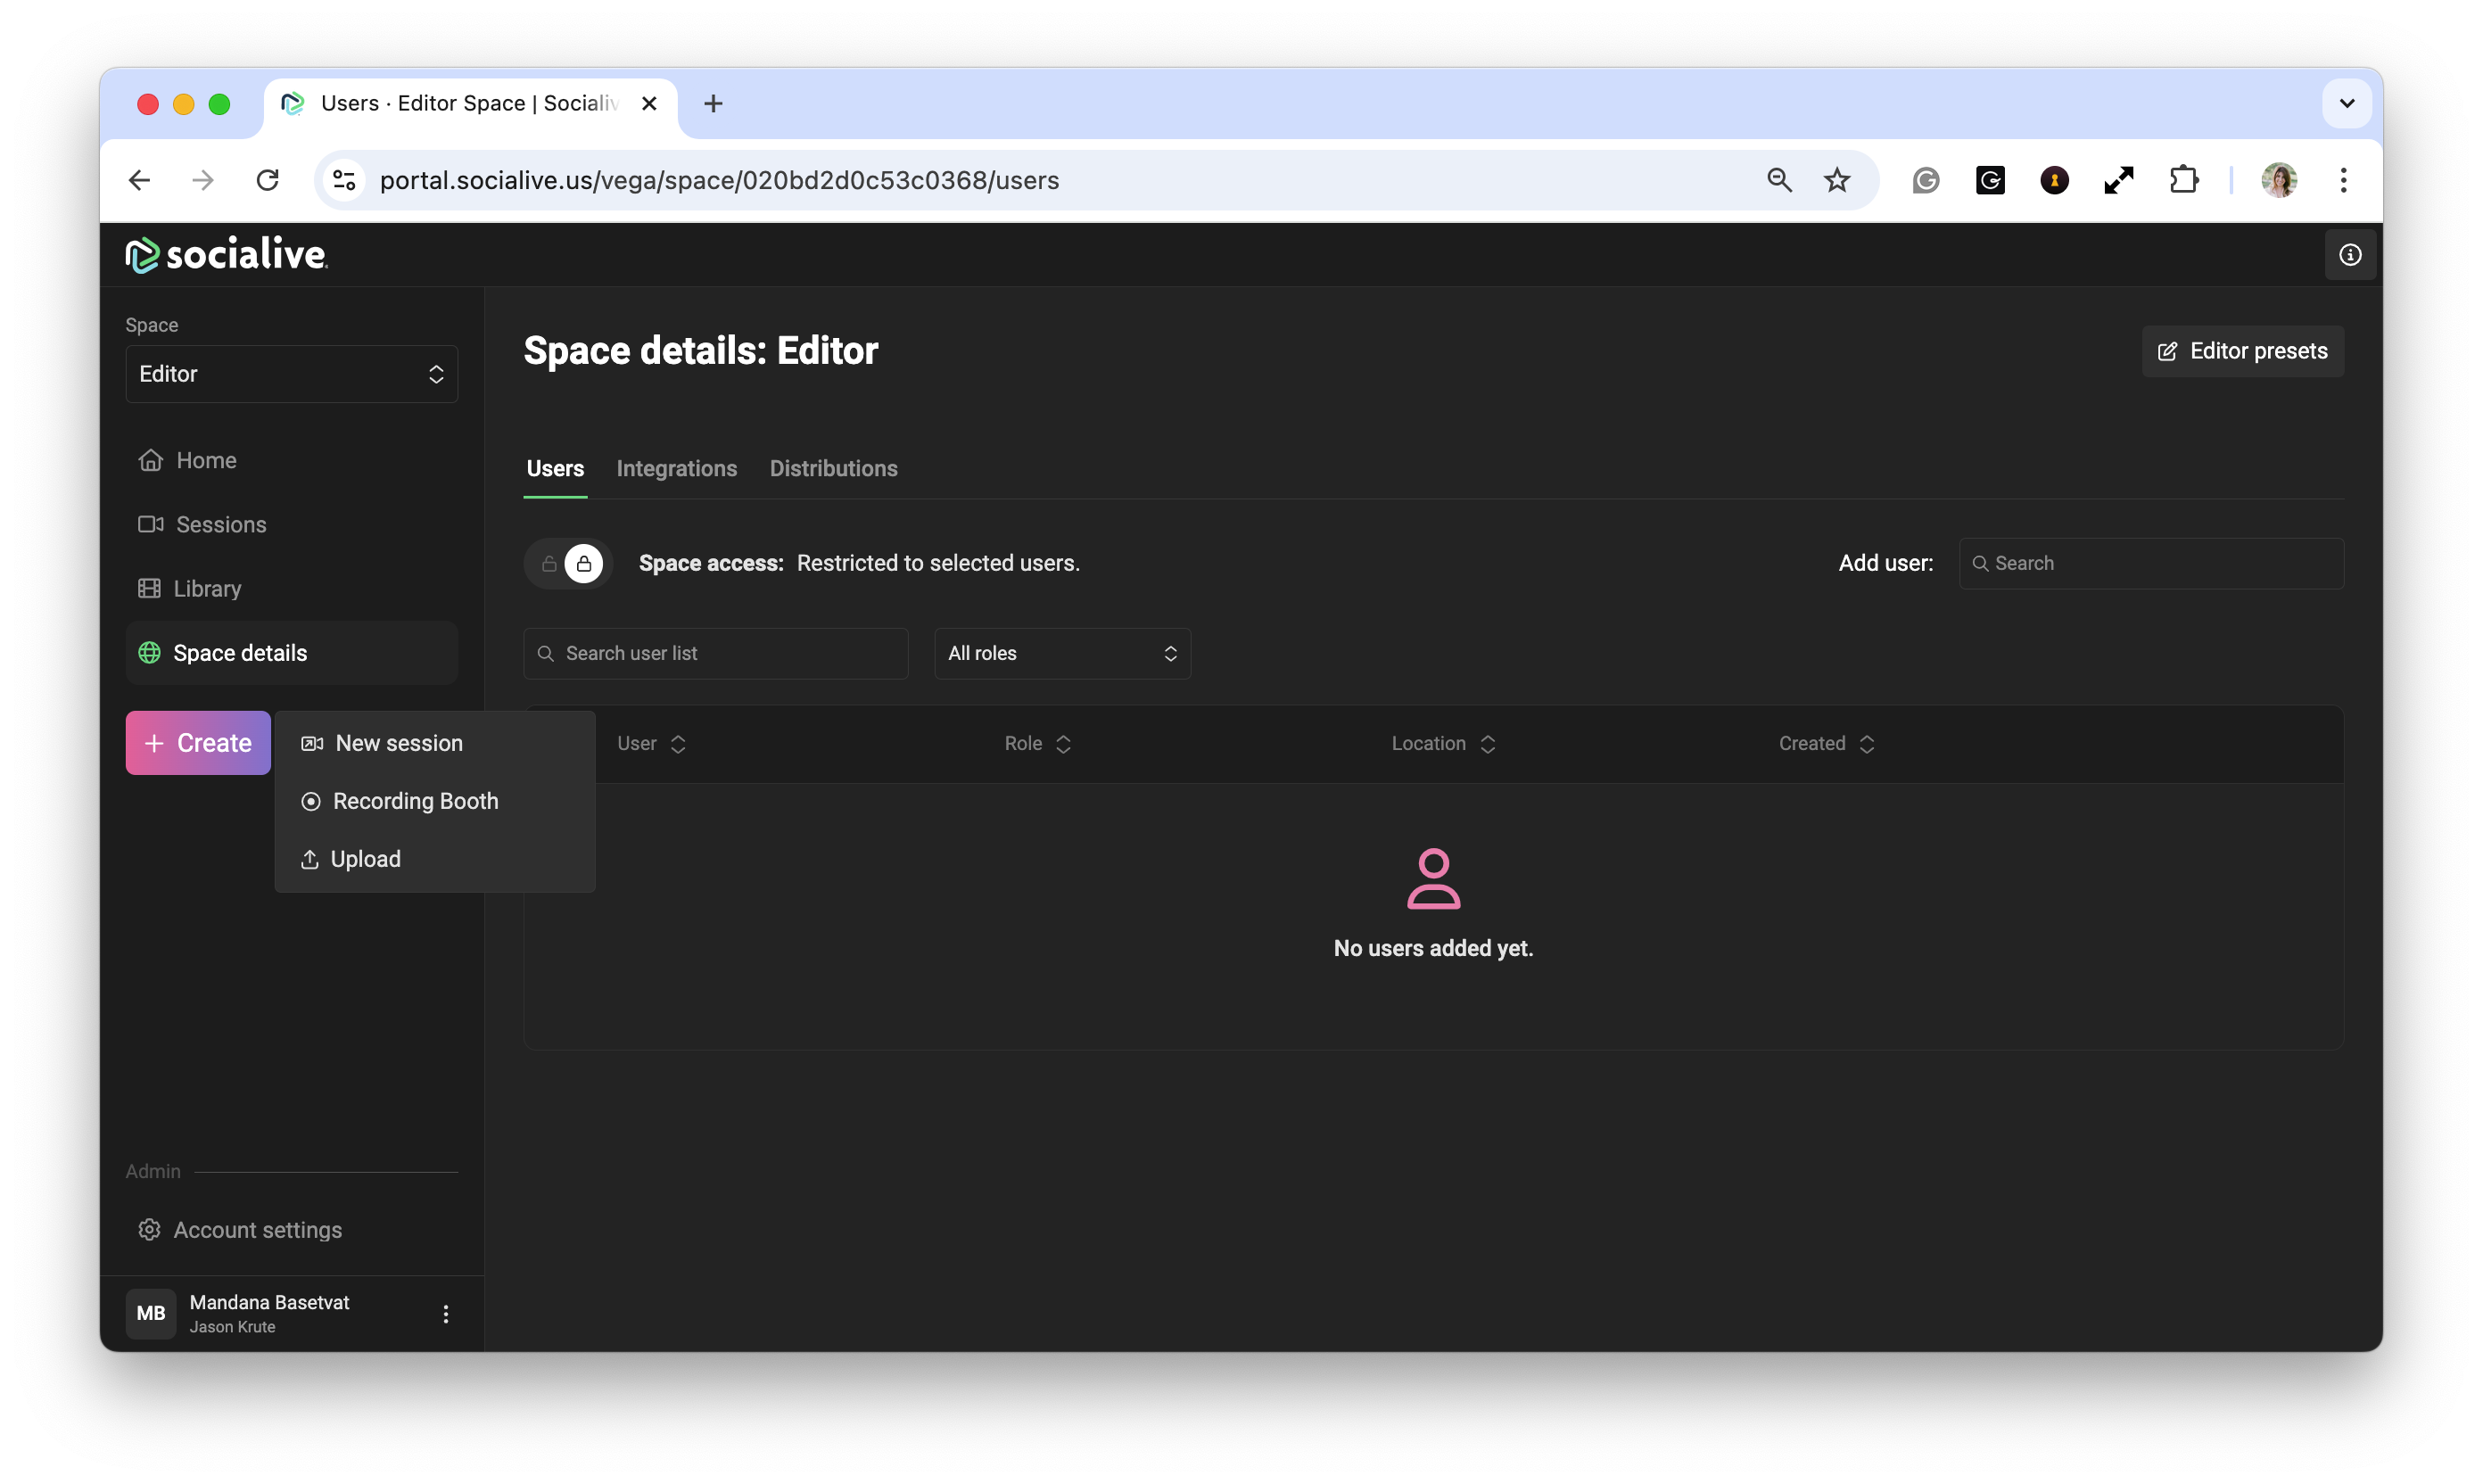
Task: Expand the Editor space selector
Action: point(291,374)
